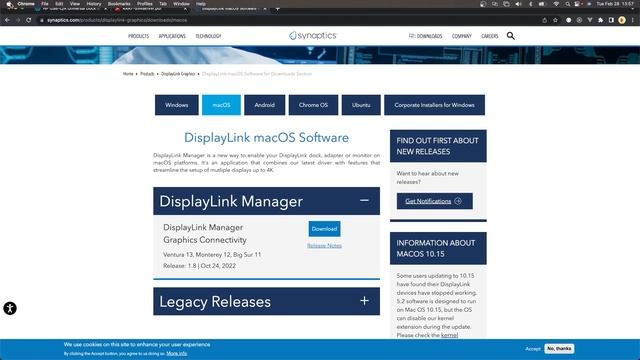The width and height of the screenshot is (640, 360).
Task: Open the Careers header link
Action: 489,36
